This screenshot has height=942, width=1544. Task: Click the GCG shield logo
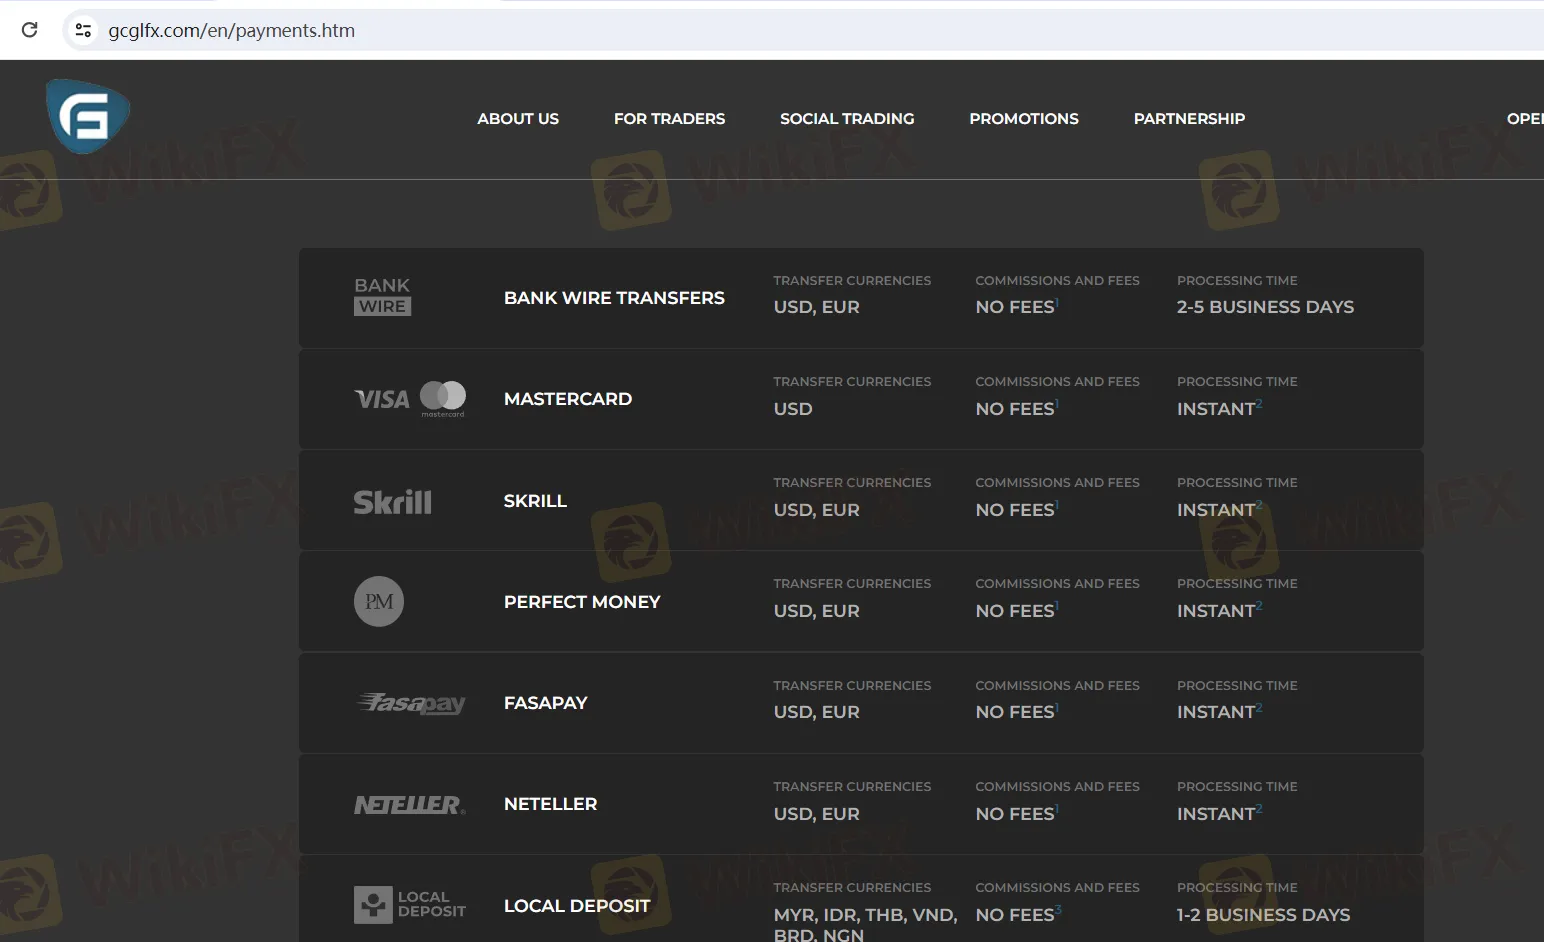[x=88, y=117]
